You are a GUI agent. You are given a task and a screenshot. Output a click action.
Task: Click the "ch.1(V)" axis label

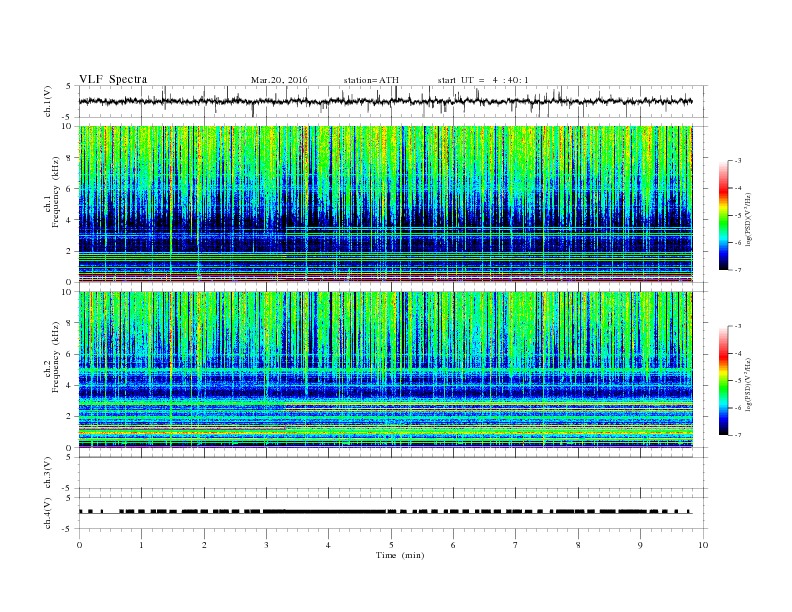tap(48, 101)
